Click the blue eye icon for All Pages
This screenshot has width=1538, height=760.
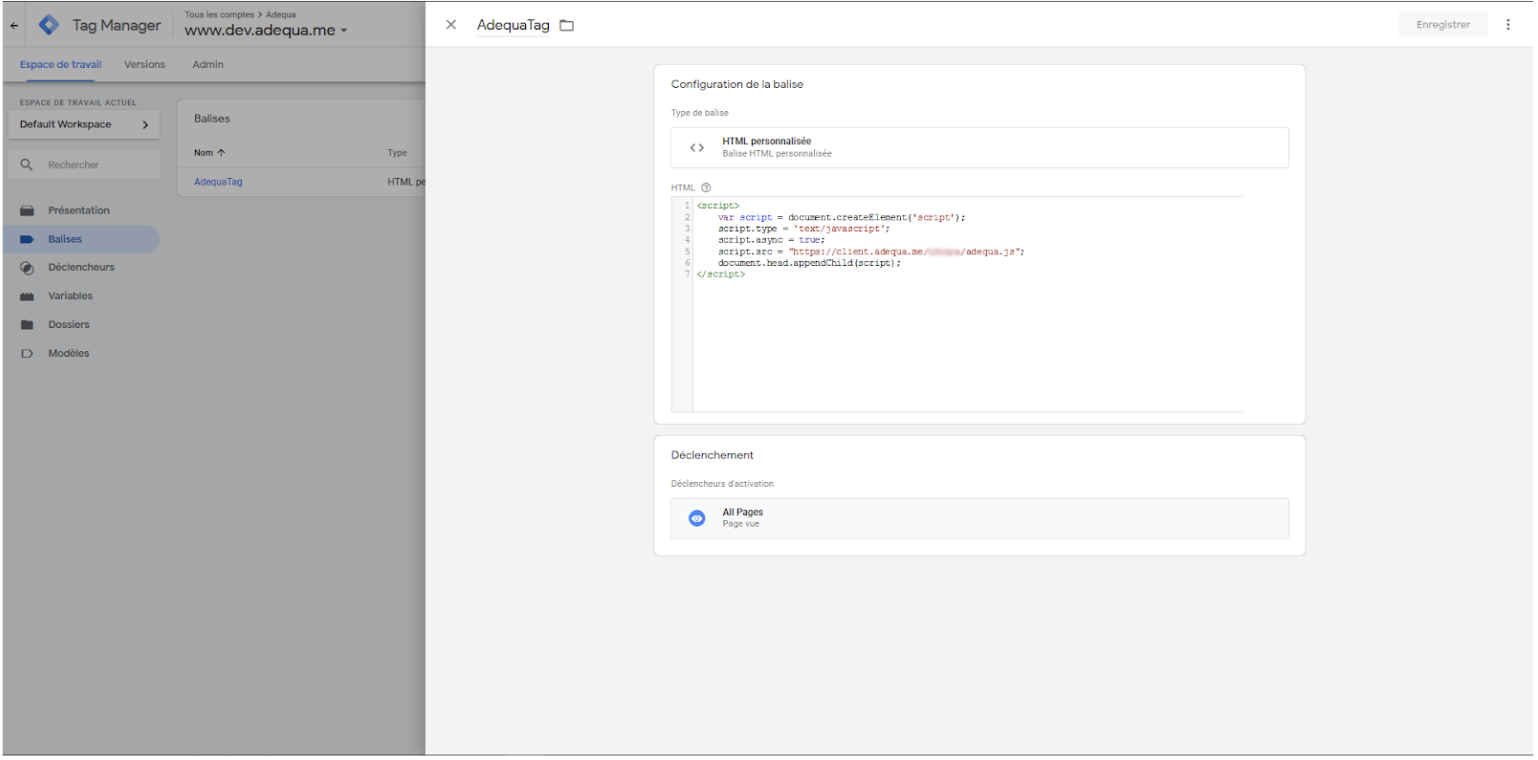point(697,518)
